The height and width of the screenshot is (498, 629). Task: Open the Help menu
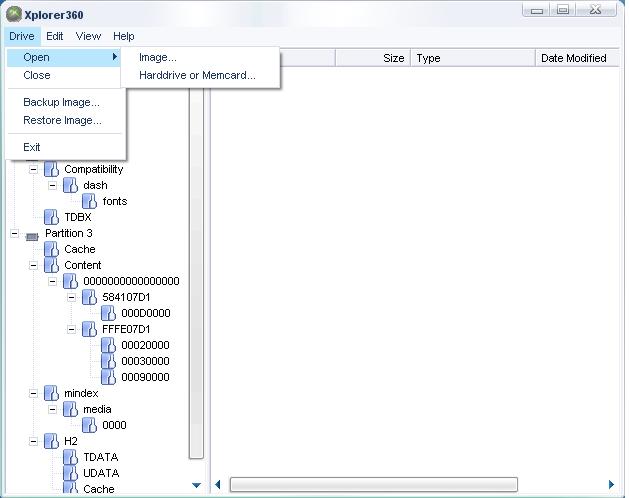(124, 36)
